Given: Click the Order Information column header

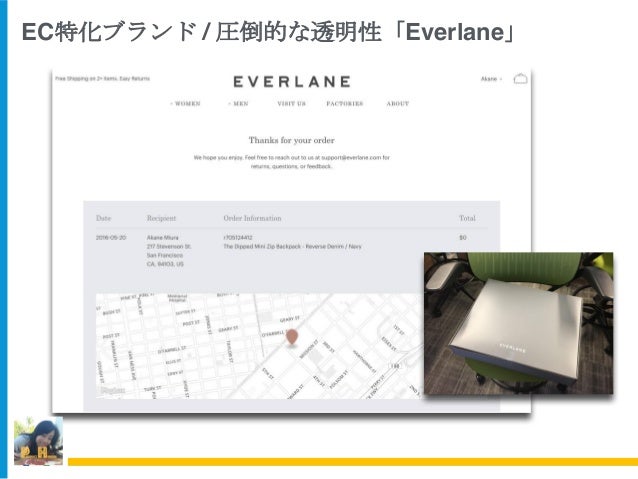Looking at the screenshot, I should (x=252, y=219).
